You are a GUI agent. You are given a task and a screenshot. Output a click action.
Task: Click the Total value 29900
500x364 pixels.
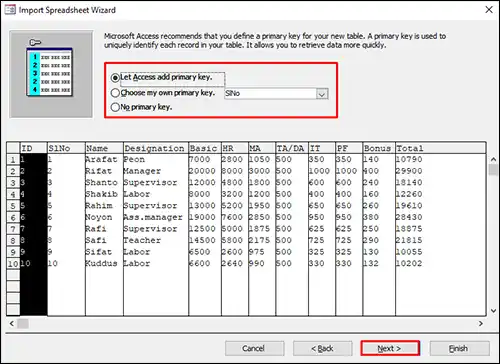pyautogui.click(x=409, y=171)
